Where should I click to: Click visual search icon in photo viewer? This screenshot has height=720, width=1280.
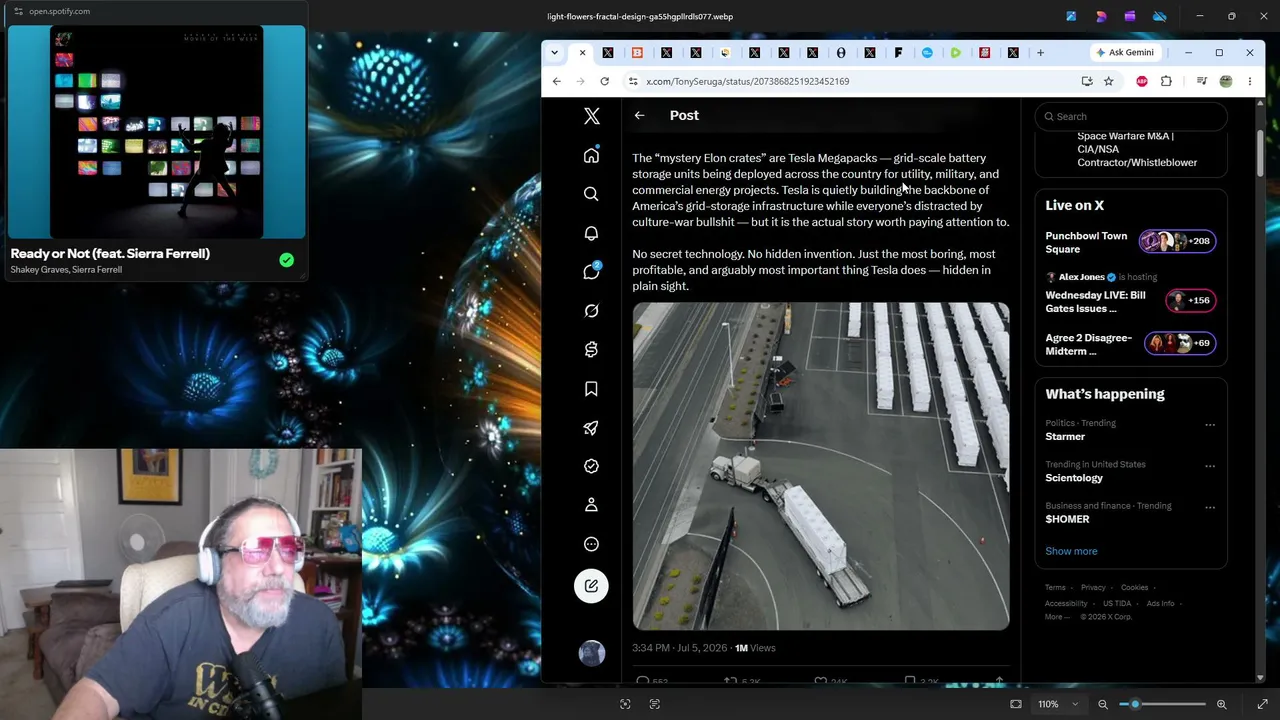(x=625, y=704)
